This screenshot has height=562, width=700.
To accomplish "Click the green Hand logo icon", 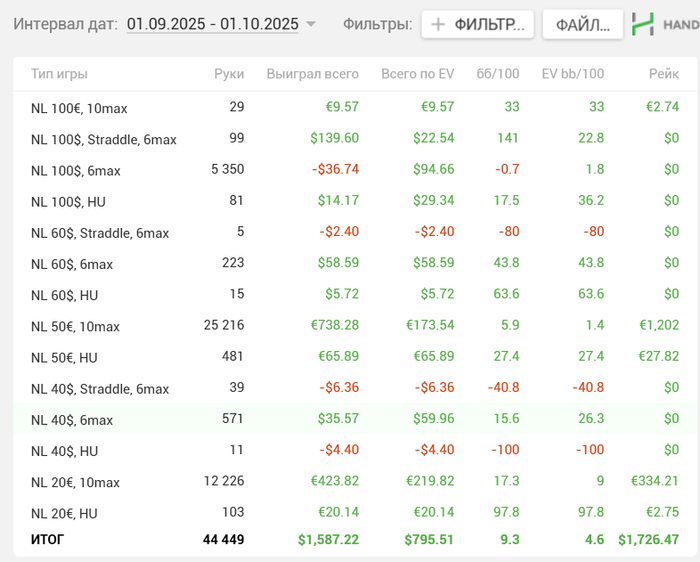I will (644, 25).
